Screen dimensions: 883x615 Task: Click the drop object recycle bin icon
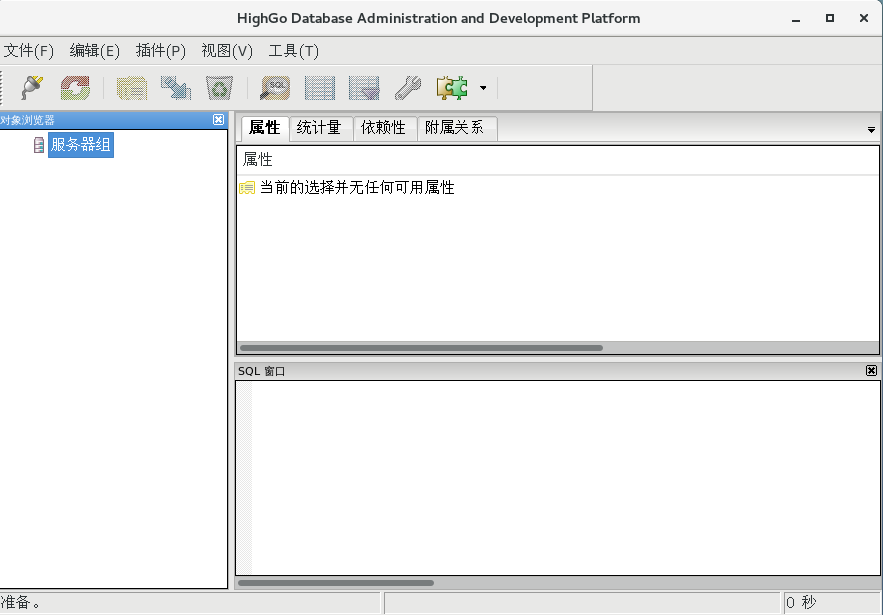219,87
